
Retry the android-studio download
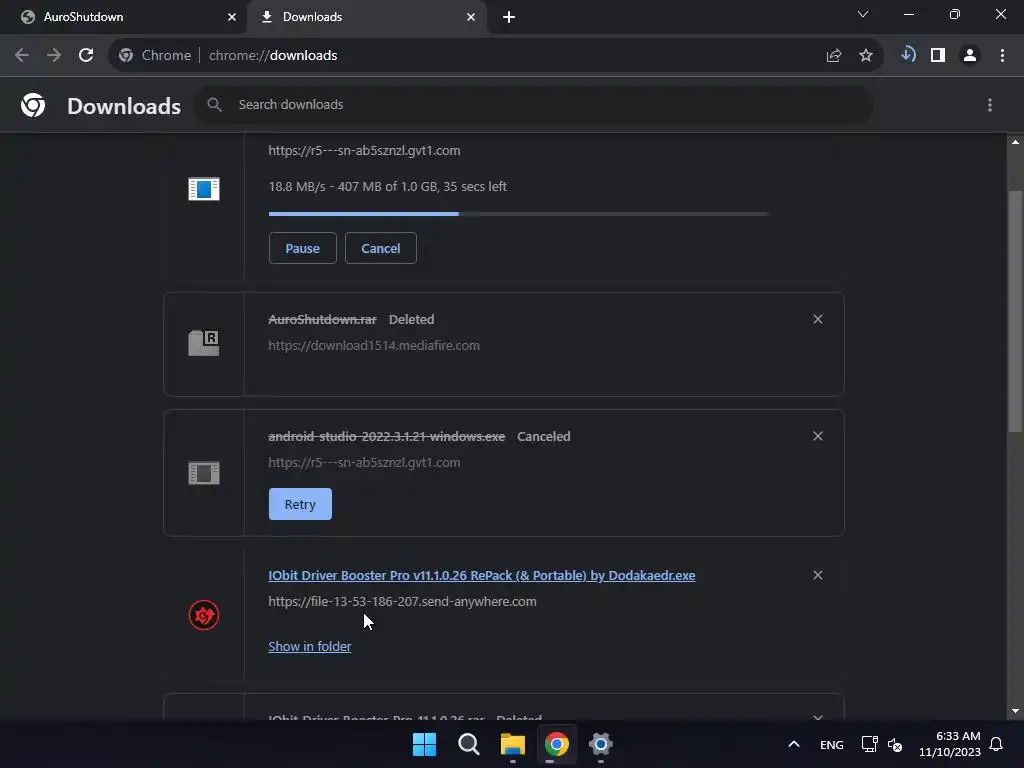(x=300, y=504)
